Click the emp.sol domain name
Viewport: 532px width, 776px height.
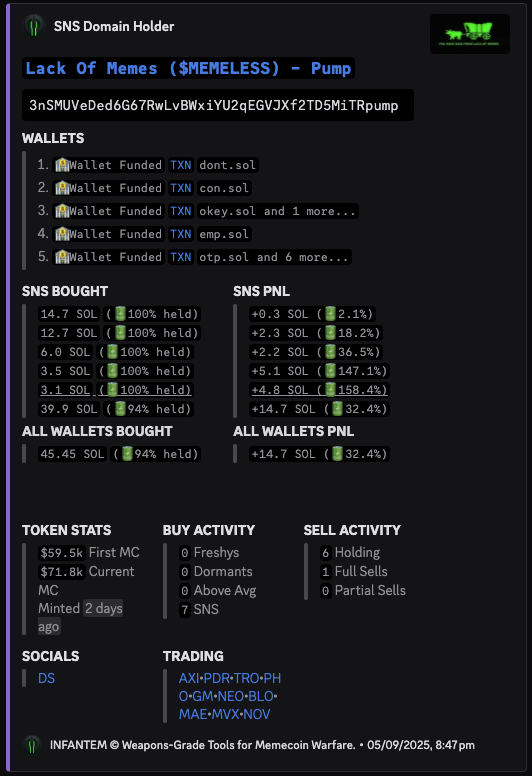point(224,234)
